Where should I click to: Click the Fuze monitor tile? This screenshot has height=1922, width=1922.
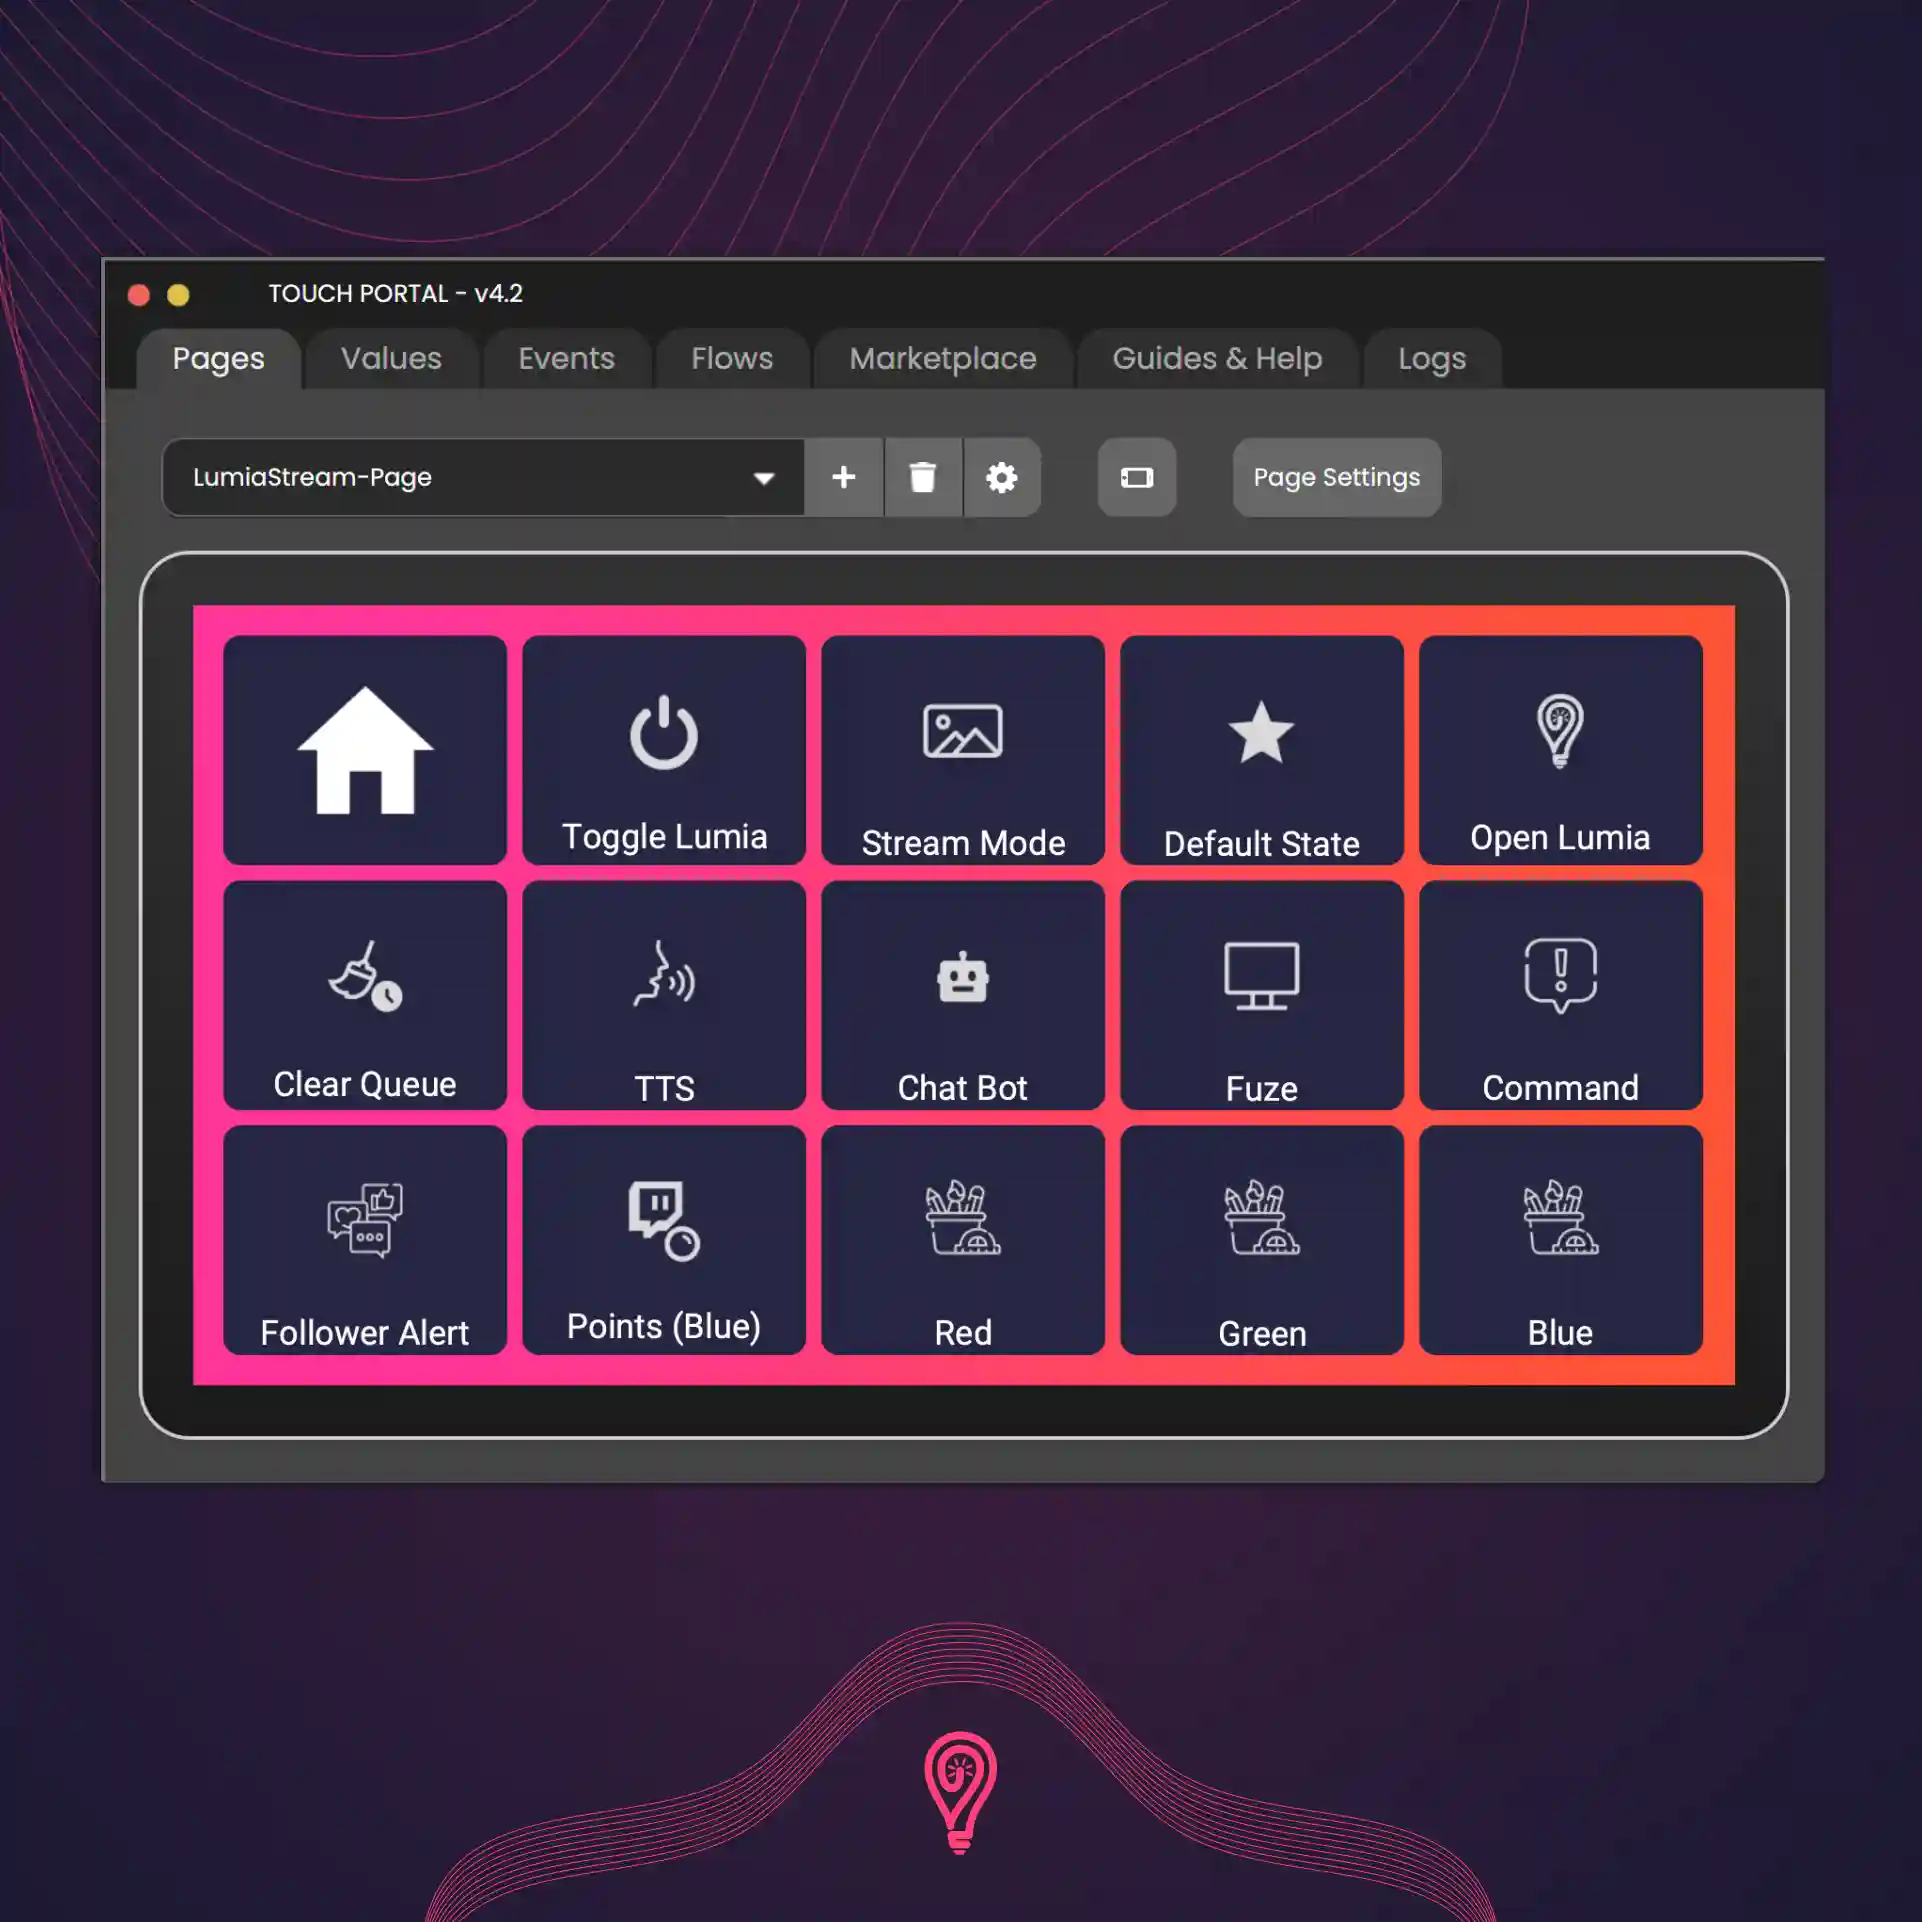point(1262,995)
